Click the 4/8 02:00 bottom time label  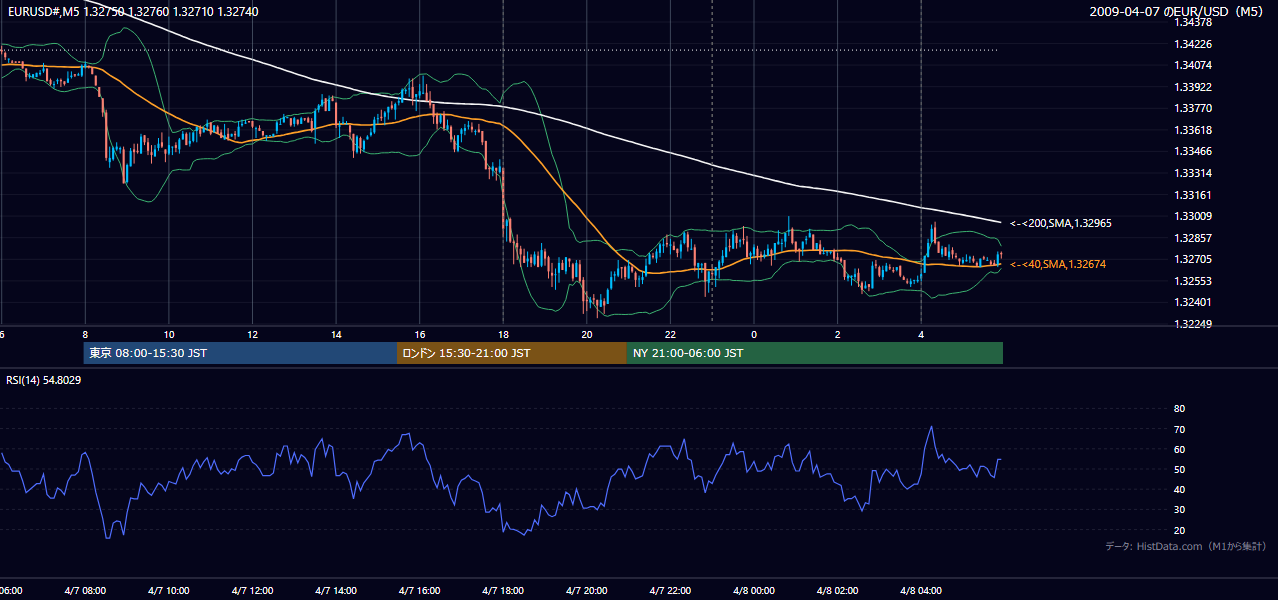837,591
